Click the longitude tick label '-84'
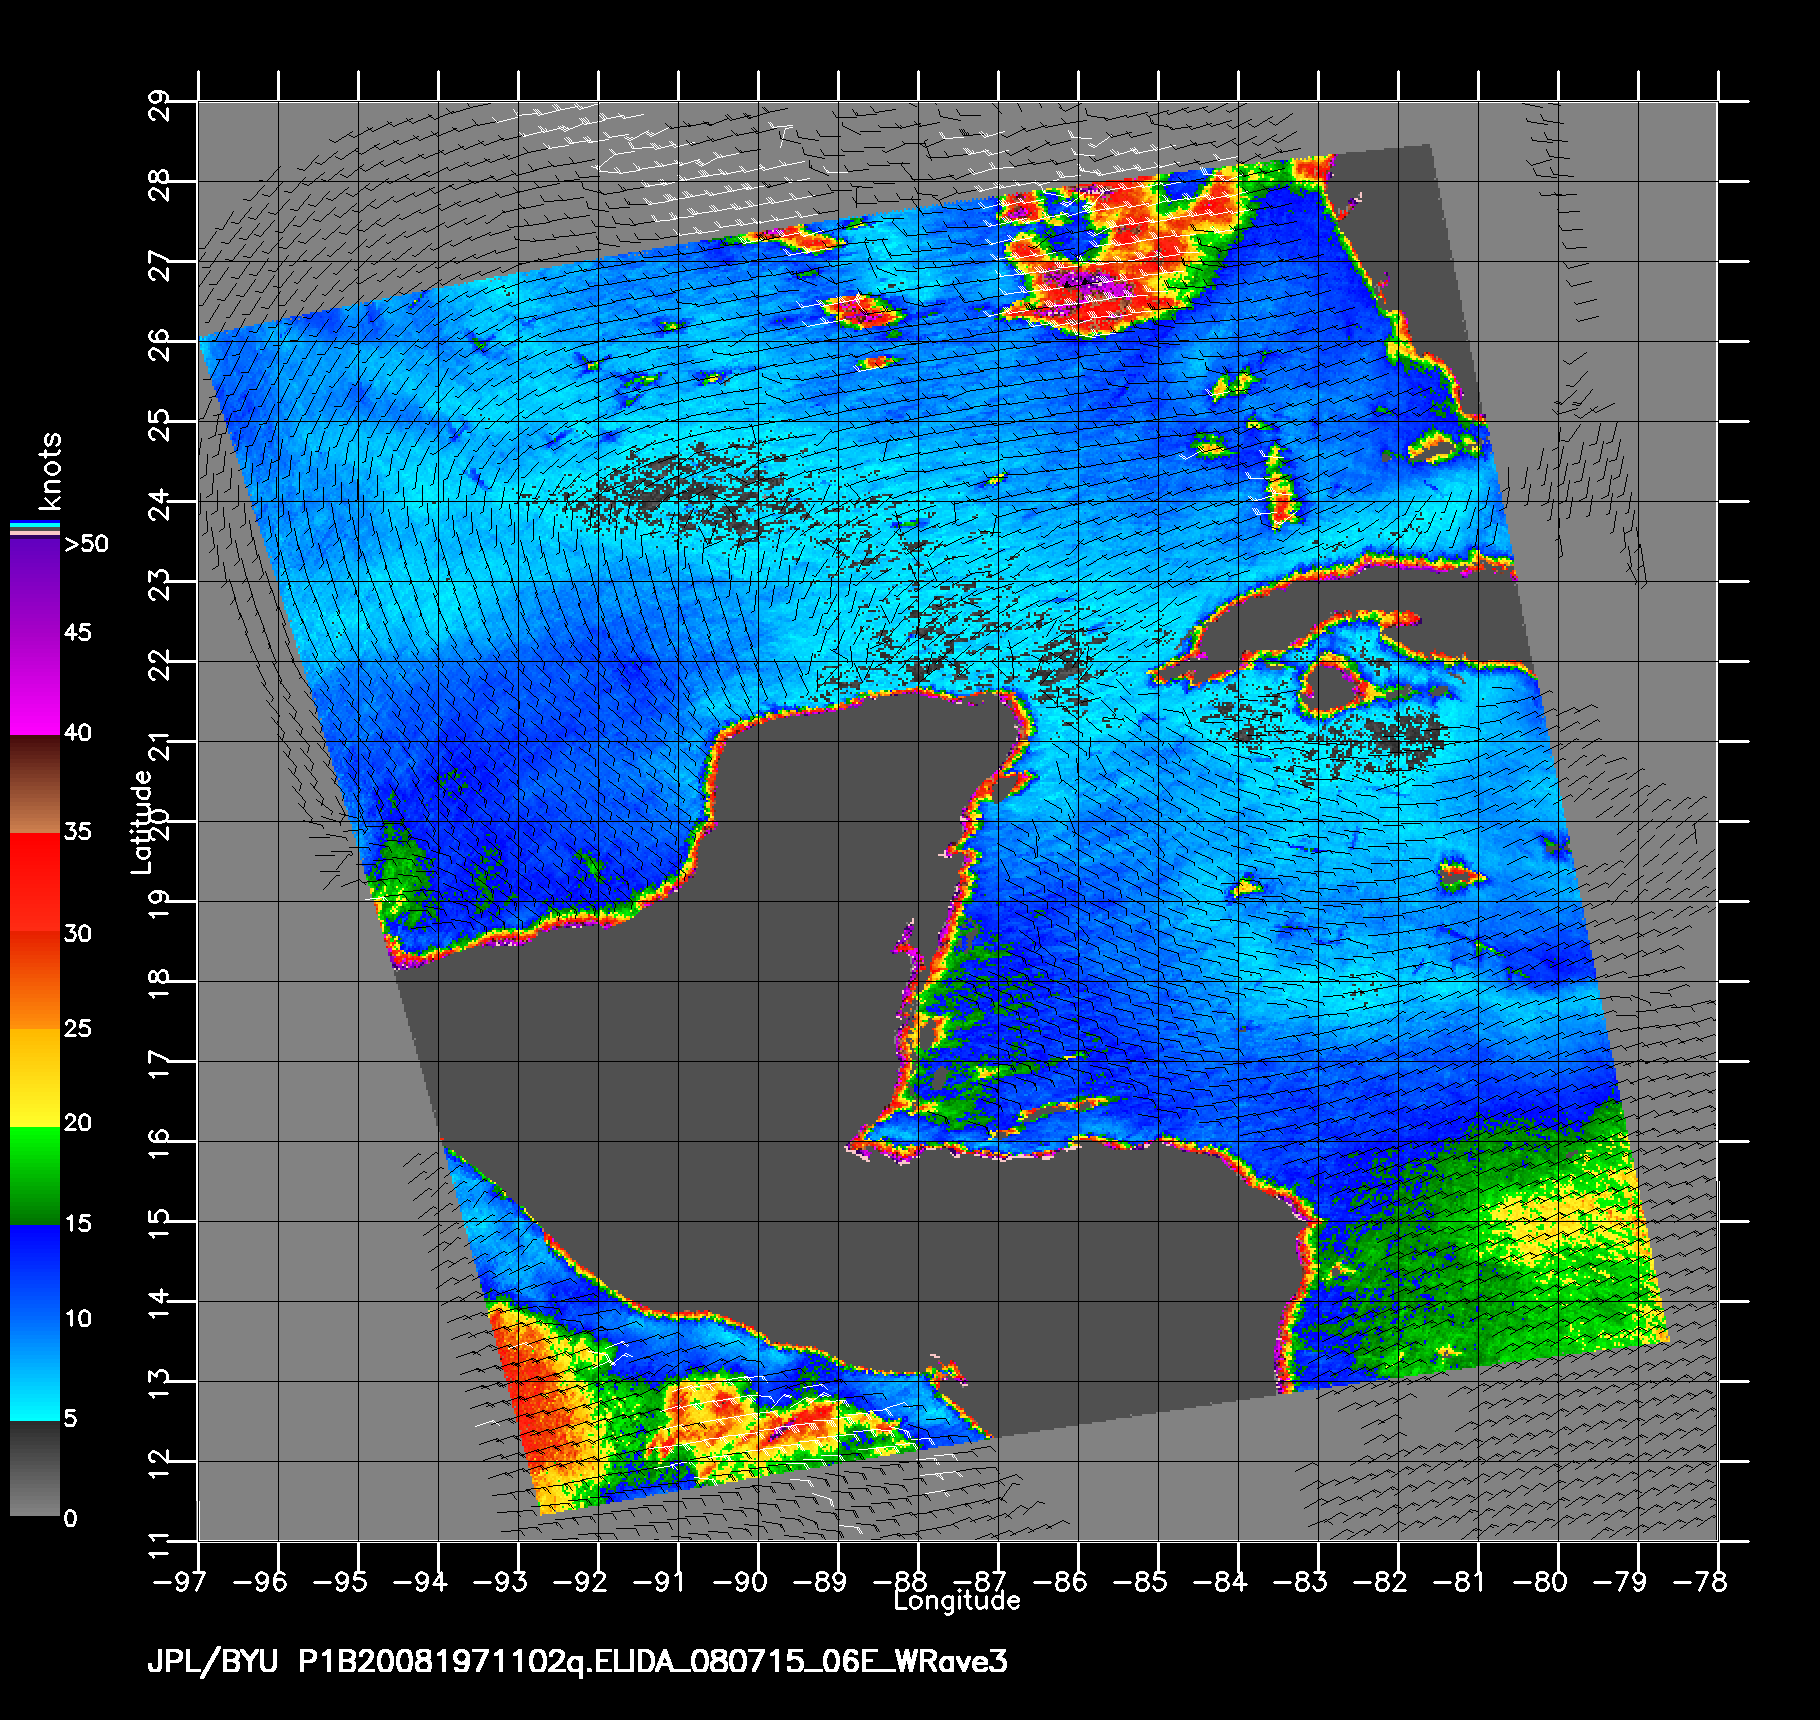This screenshot has width=1820, height=1720. click(x=1219, y=1581)
